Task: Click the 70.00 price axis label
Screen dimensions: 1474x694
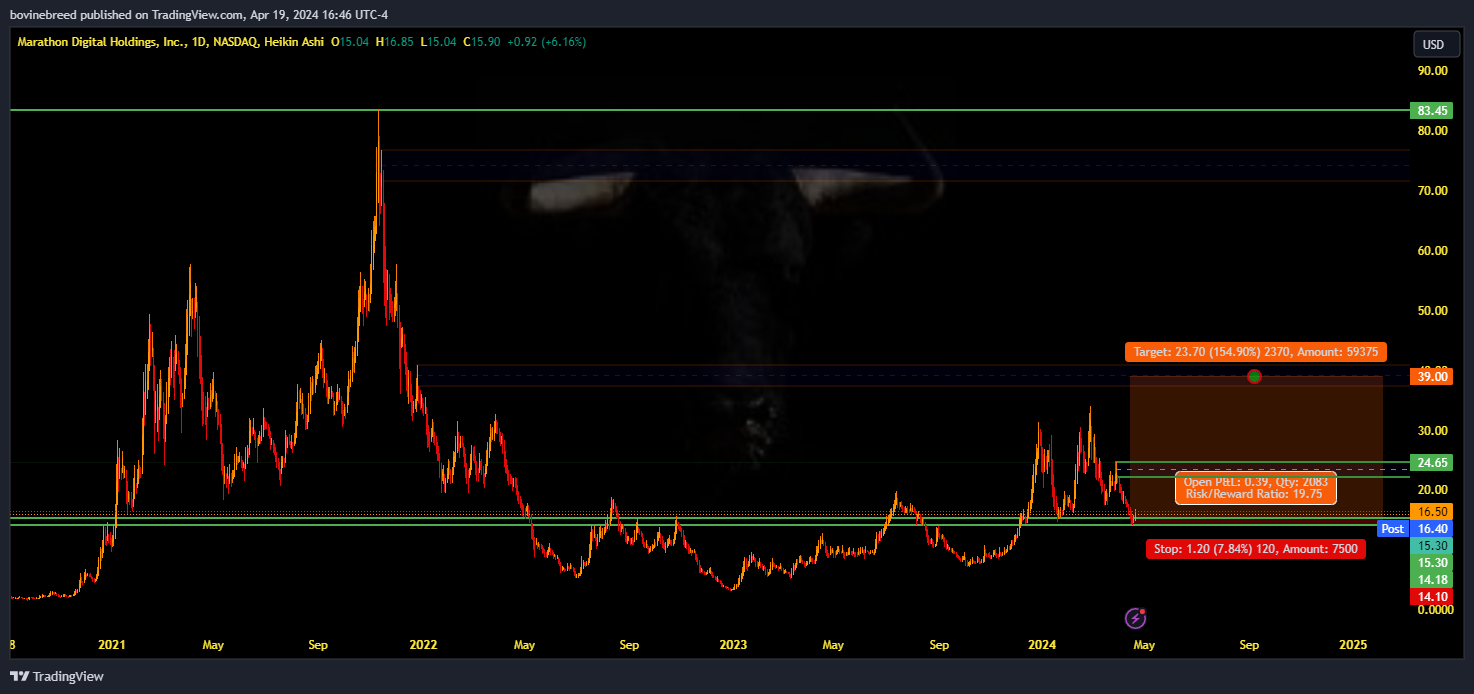Action: 1433,191
